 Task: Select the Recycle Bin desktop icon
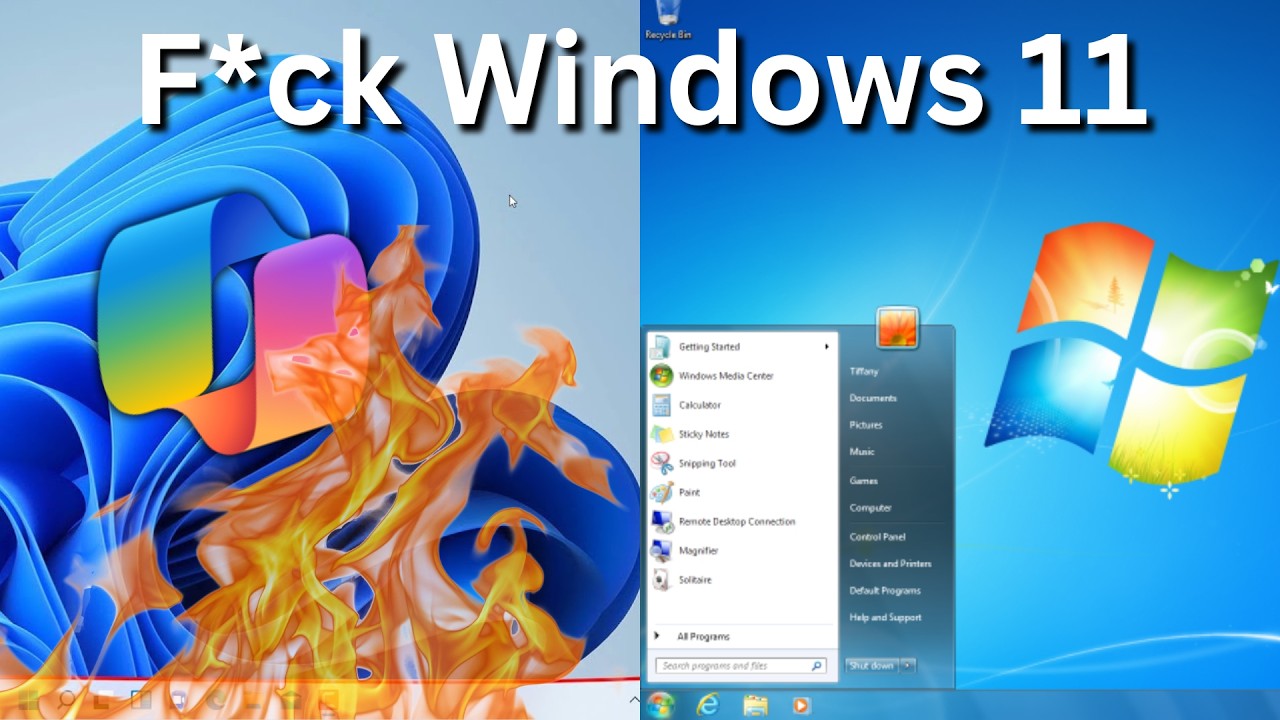[668, 20]
